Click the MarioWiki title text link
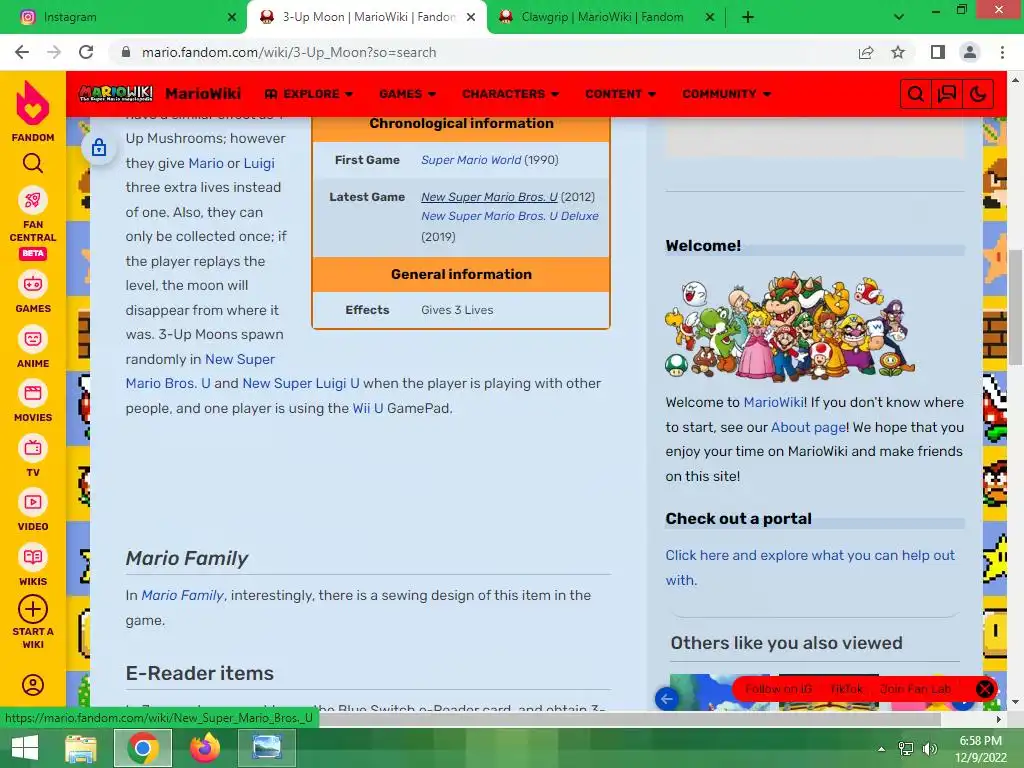1024x768 pixels. tap(203, 94)
